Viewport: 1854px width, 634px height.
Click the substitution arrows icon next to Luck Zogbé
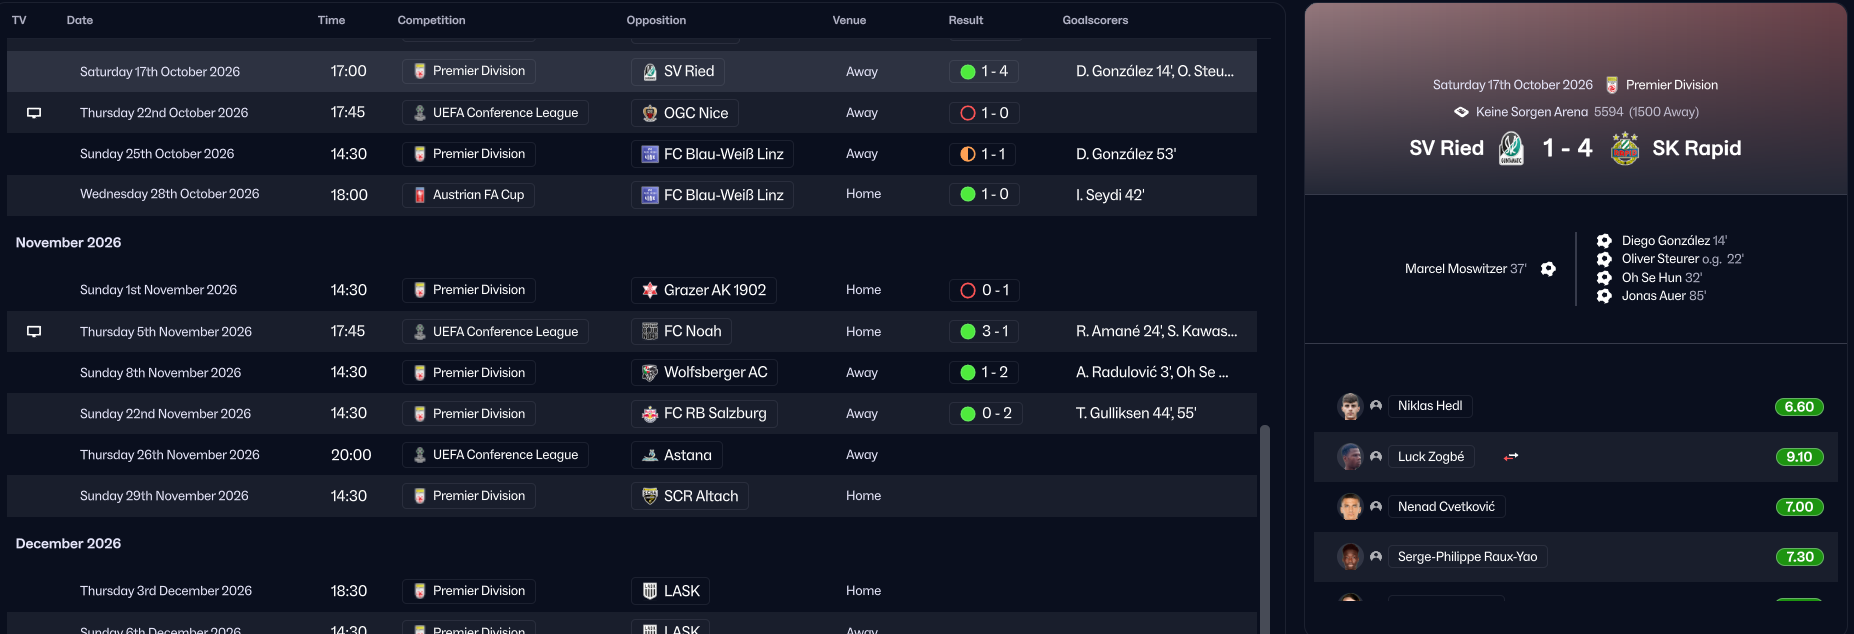pos(1511,457)
